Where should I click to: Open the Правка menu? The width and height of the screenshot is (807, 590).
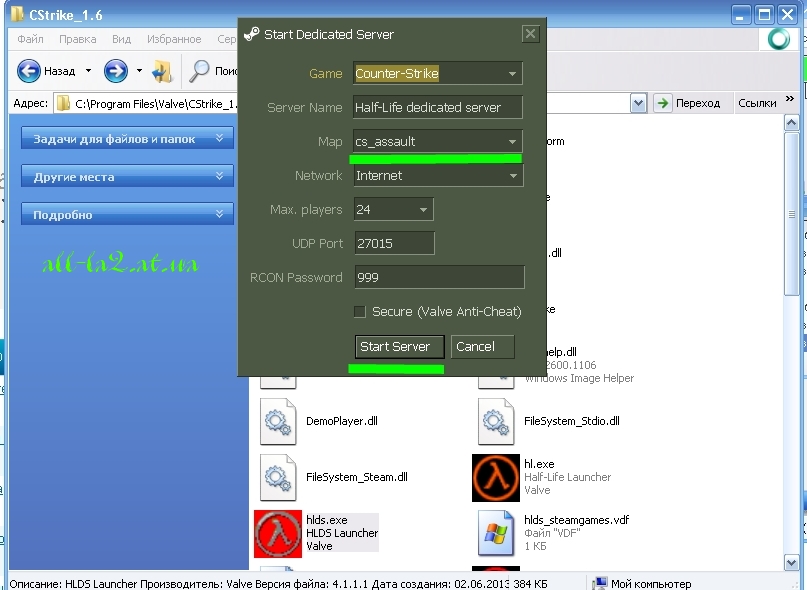(x=78, y=39)
